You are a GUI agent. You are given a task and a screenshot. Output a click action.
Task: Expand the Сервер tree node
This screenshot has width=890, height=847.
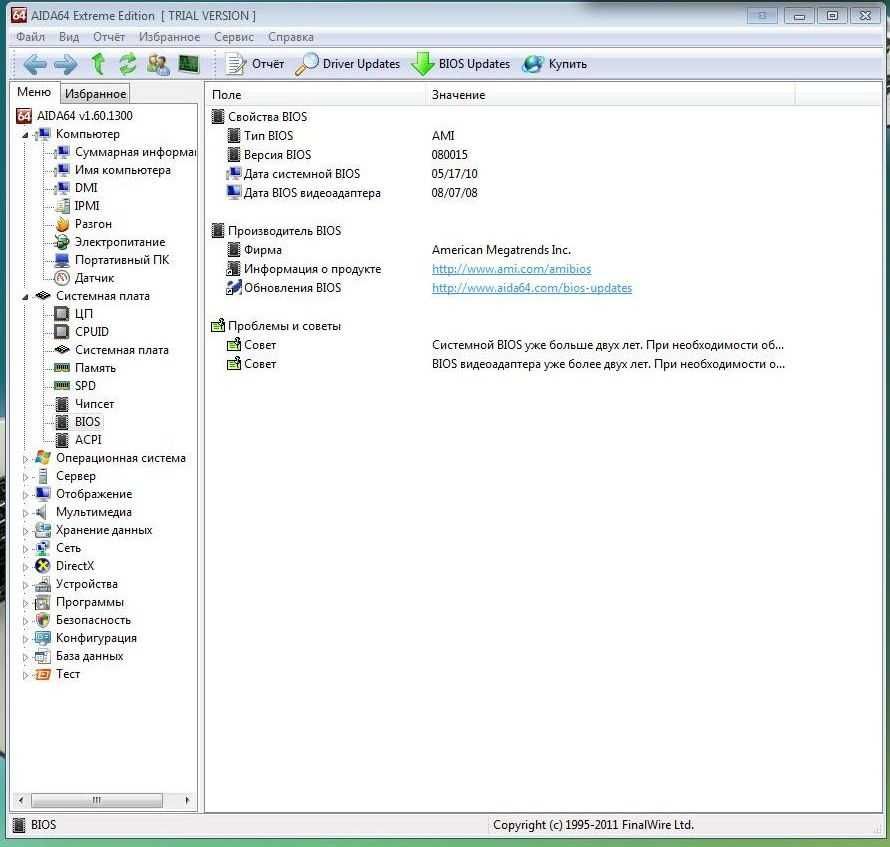point(25,477)
